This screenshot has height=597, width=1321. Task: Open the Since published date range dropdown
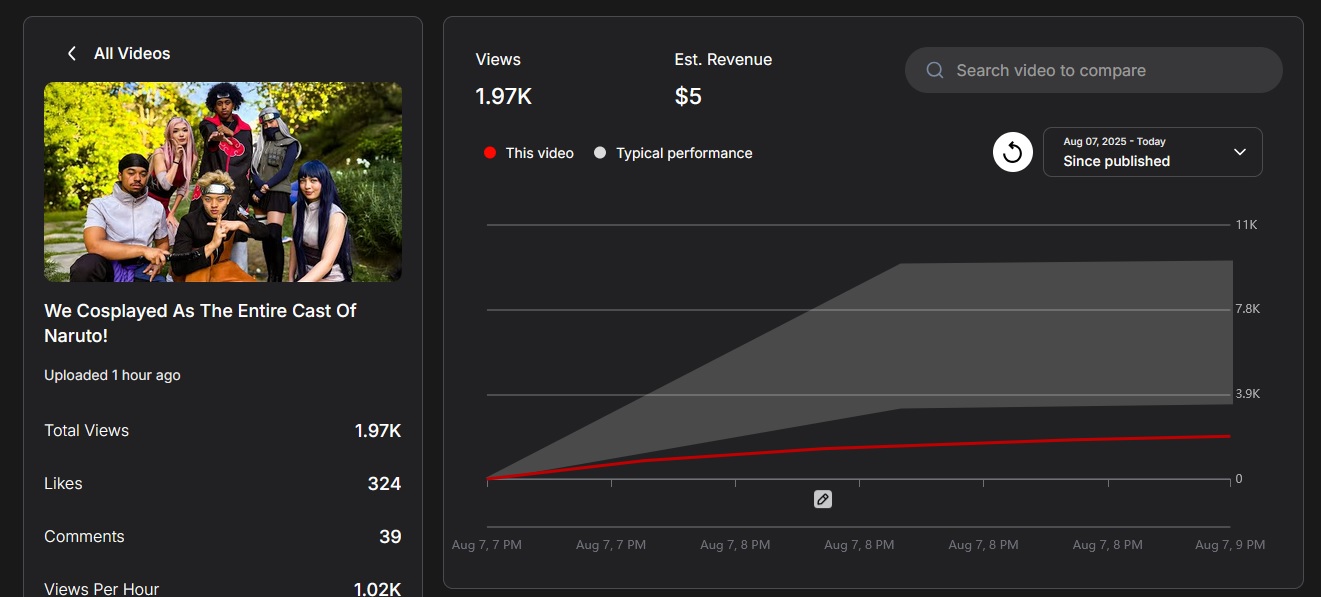pyautogui.click(x=1152, y=152)
